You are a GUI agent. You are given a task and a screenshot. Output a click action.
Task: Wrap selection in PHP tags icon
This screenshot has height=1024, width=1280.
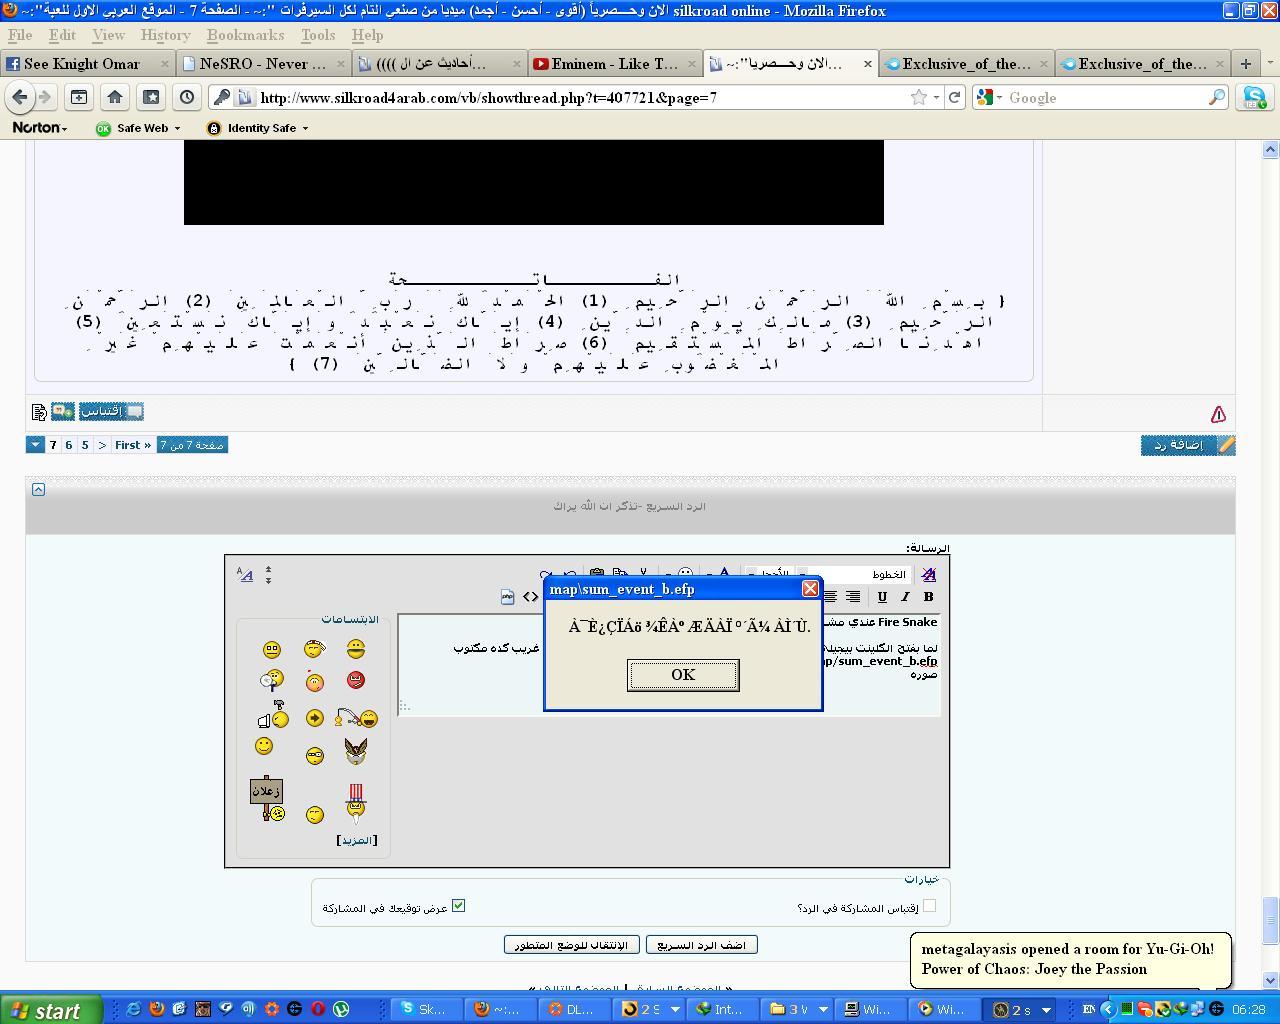[508, 597]
